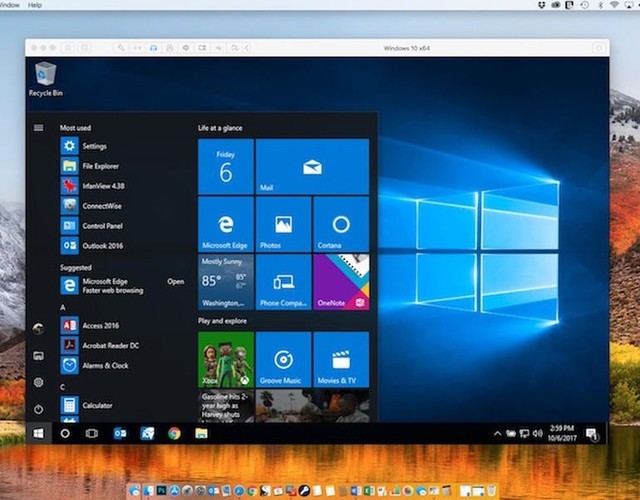The width and height of the screenshot is (640, 500).
Task: Open the Movies & TV tile
Action: coord(341,360)
